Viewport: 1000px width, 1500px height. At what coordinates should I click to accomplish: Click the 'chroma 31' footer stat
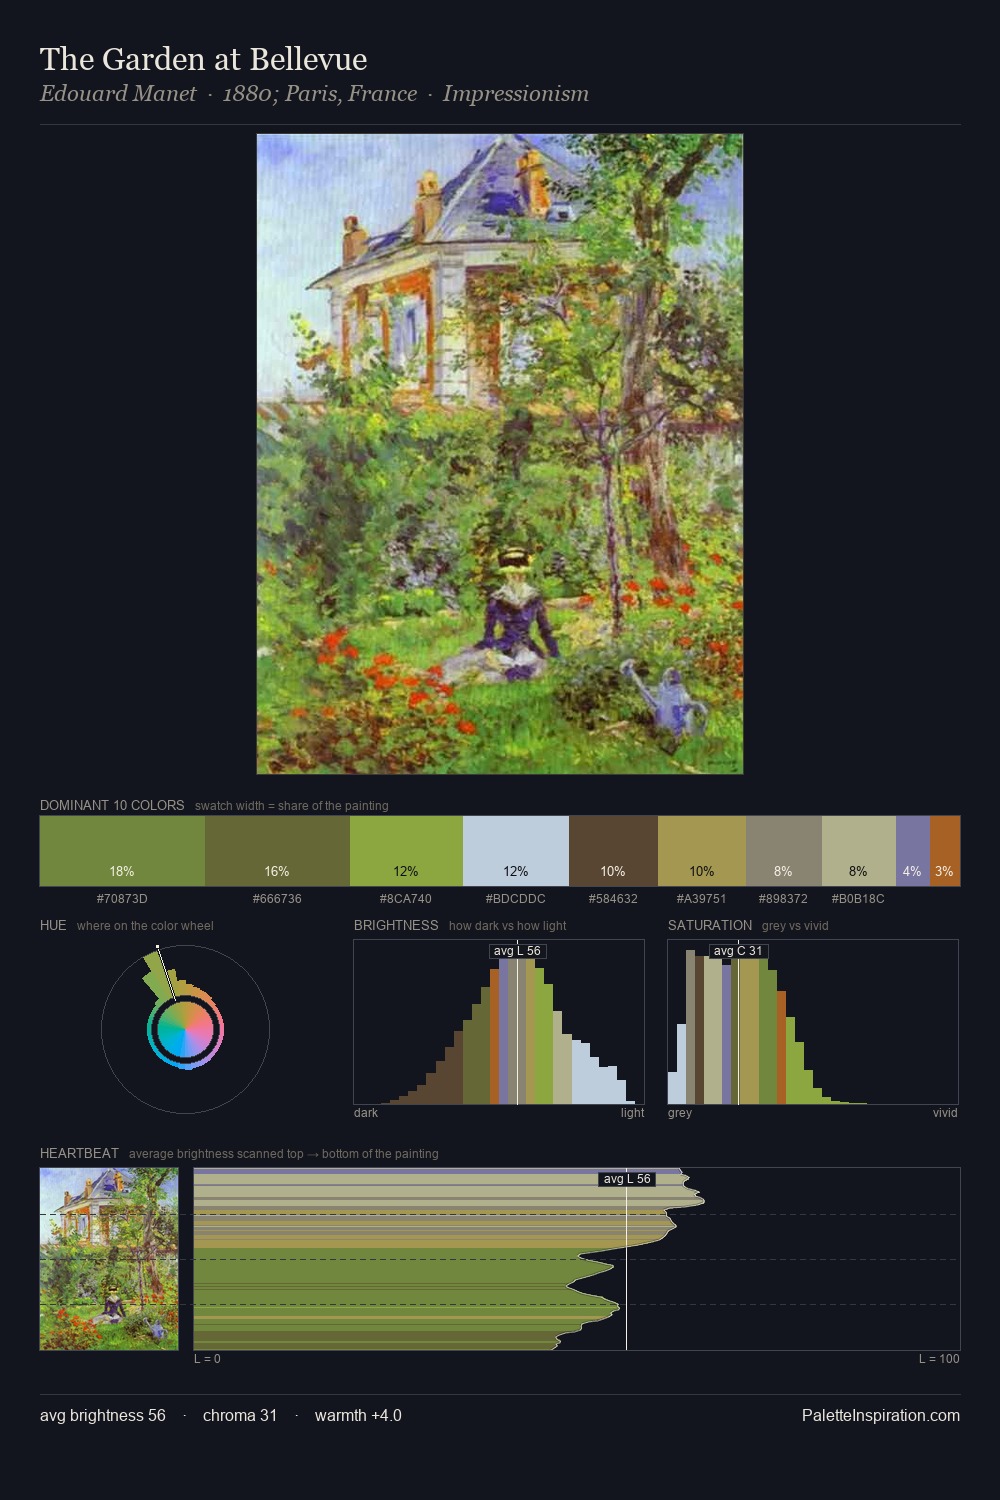point(240,1415)
